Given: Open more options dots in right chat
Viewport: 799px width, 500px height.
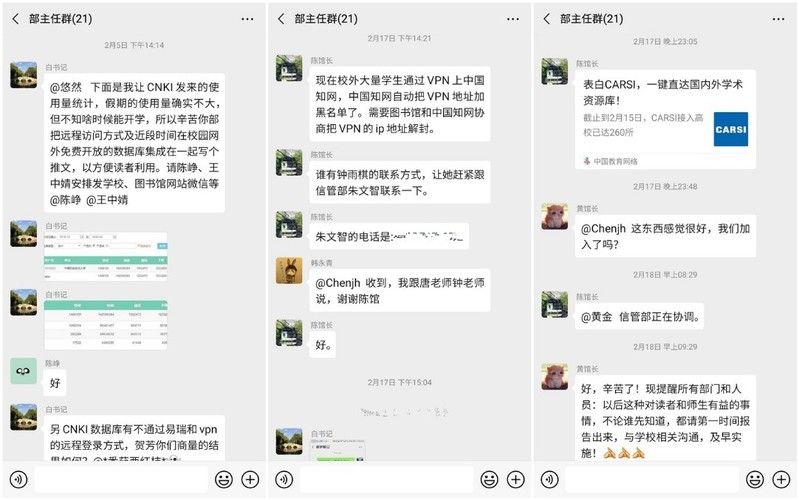Looking at the screenshot, I should pos(778,19).
